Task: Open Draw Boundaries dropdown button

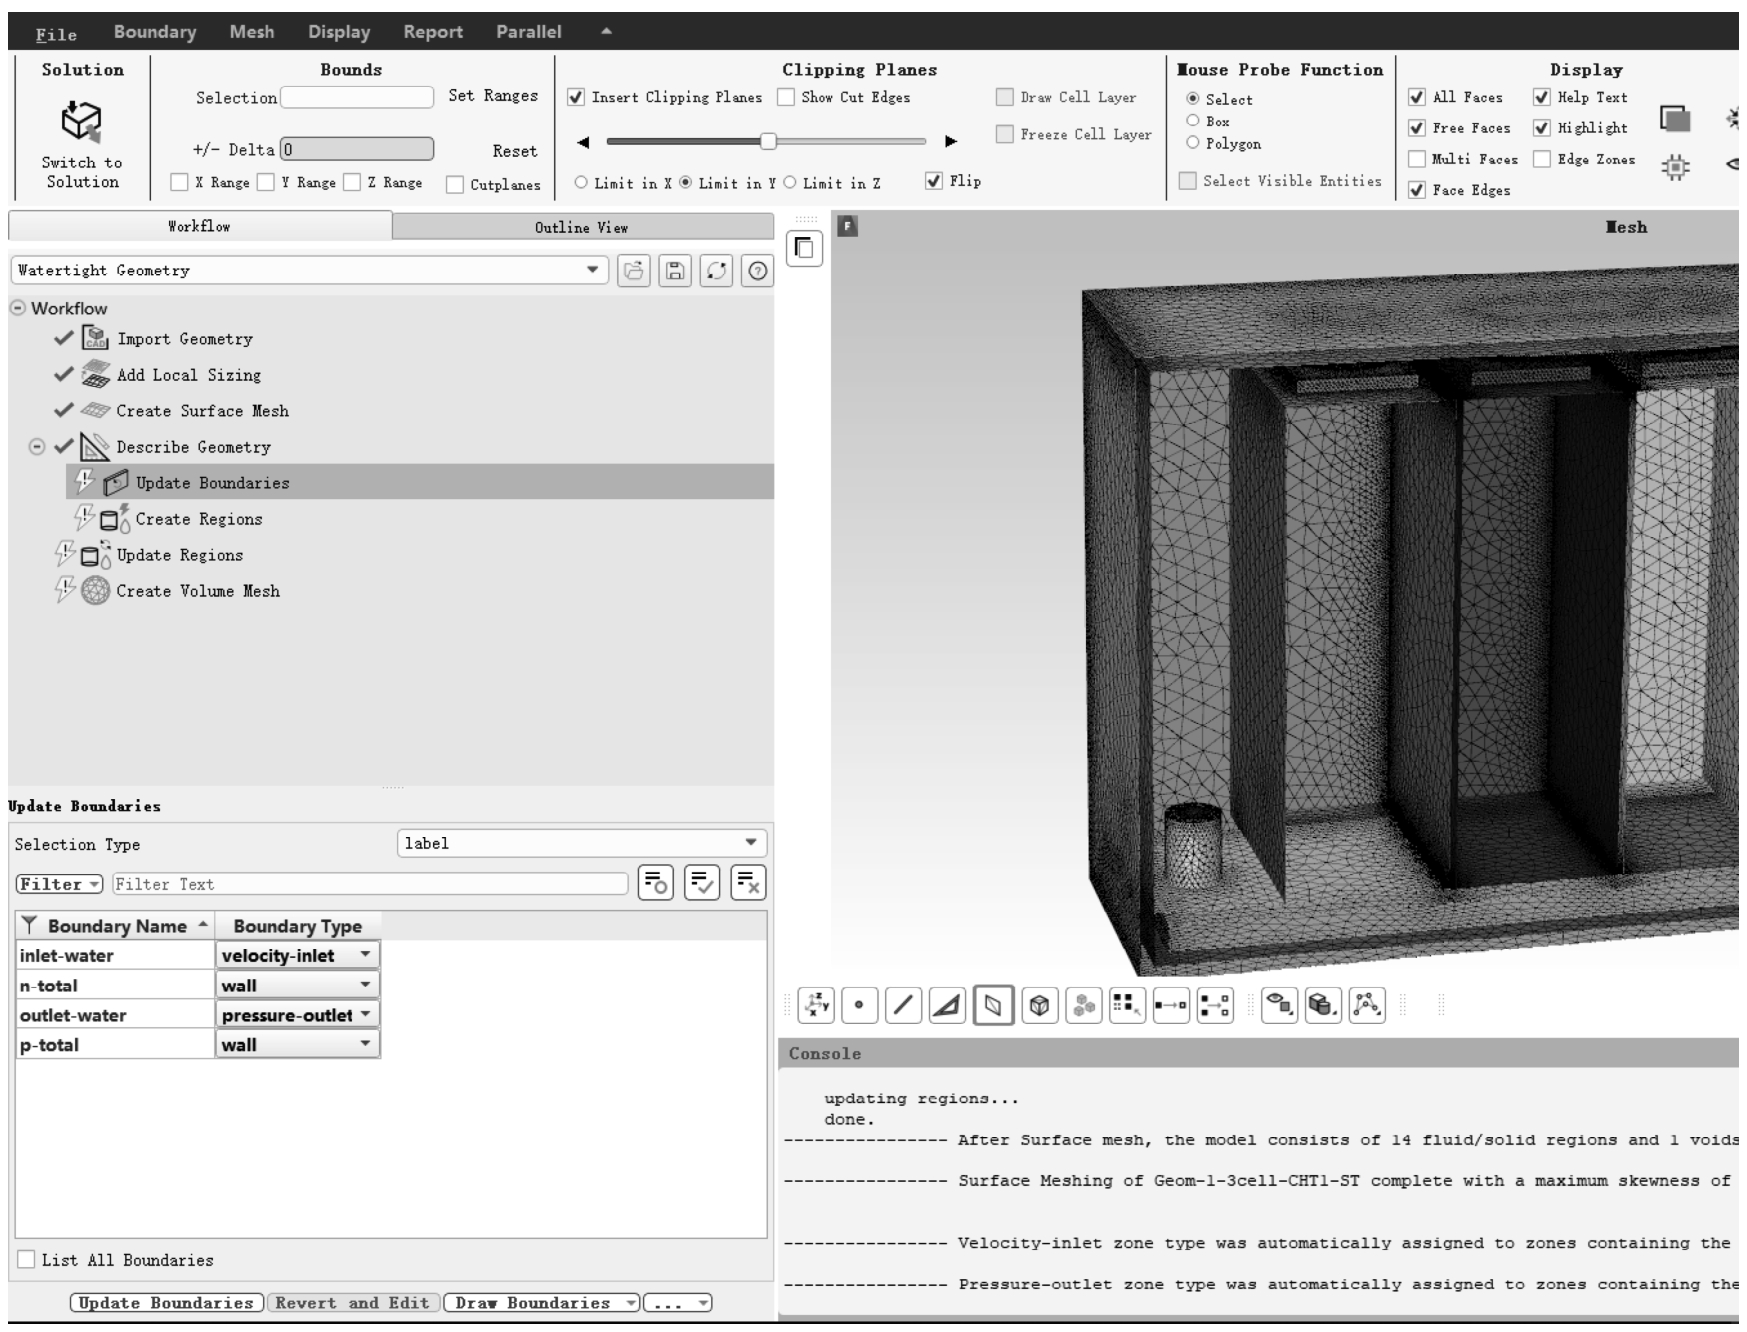Action: (x=543, y=1303)
